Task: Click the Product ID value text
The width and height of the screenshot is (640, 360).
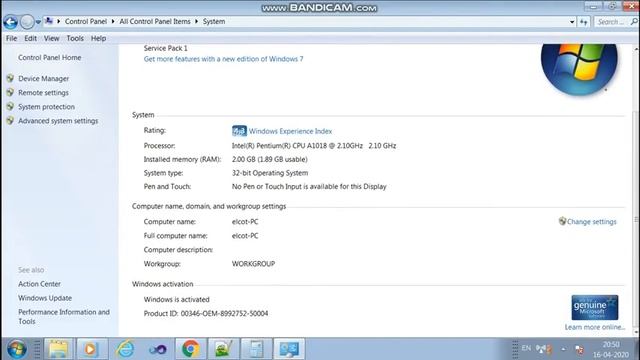Action: pos(224,313)
